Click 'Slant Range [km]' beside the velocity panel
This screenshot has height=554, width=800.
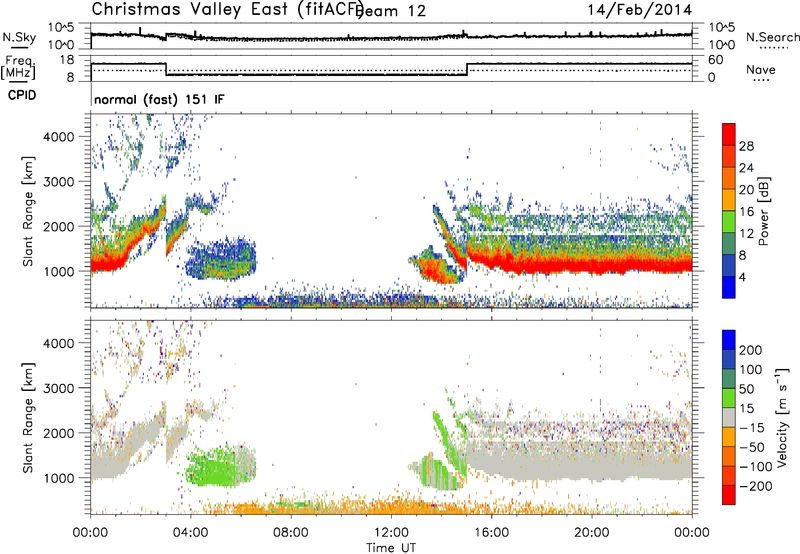[28, 417]
